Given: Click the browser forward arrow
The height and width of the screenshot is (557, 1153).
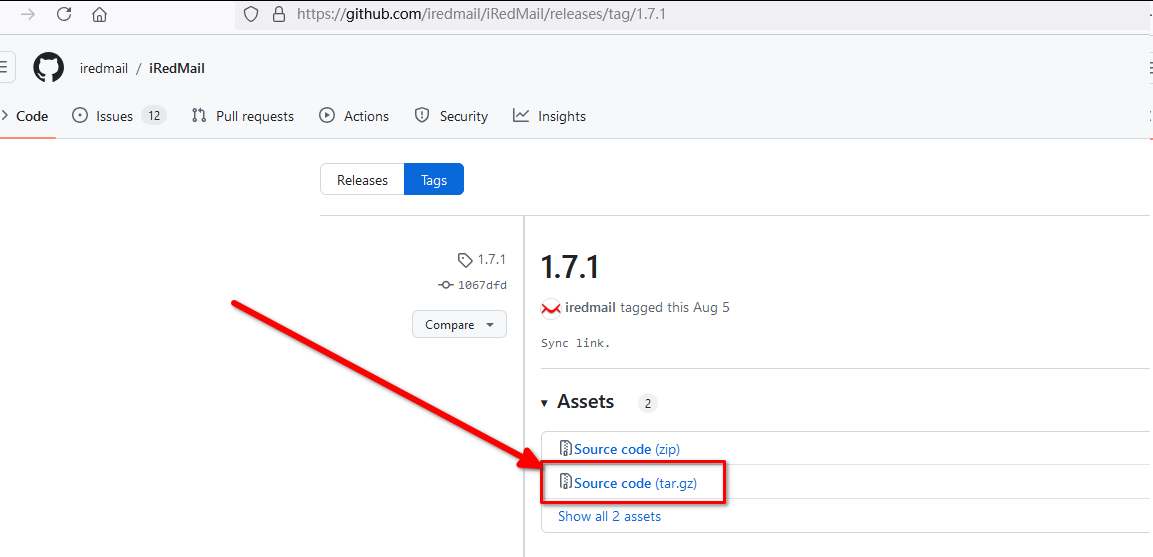Looking at the screenshot, I should point(28,14).
